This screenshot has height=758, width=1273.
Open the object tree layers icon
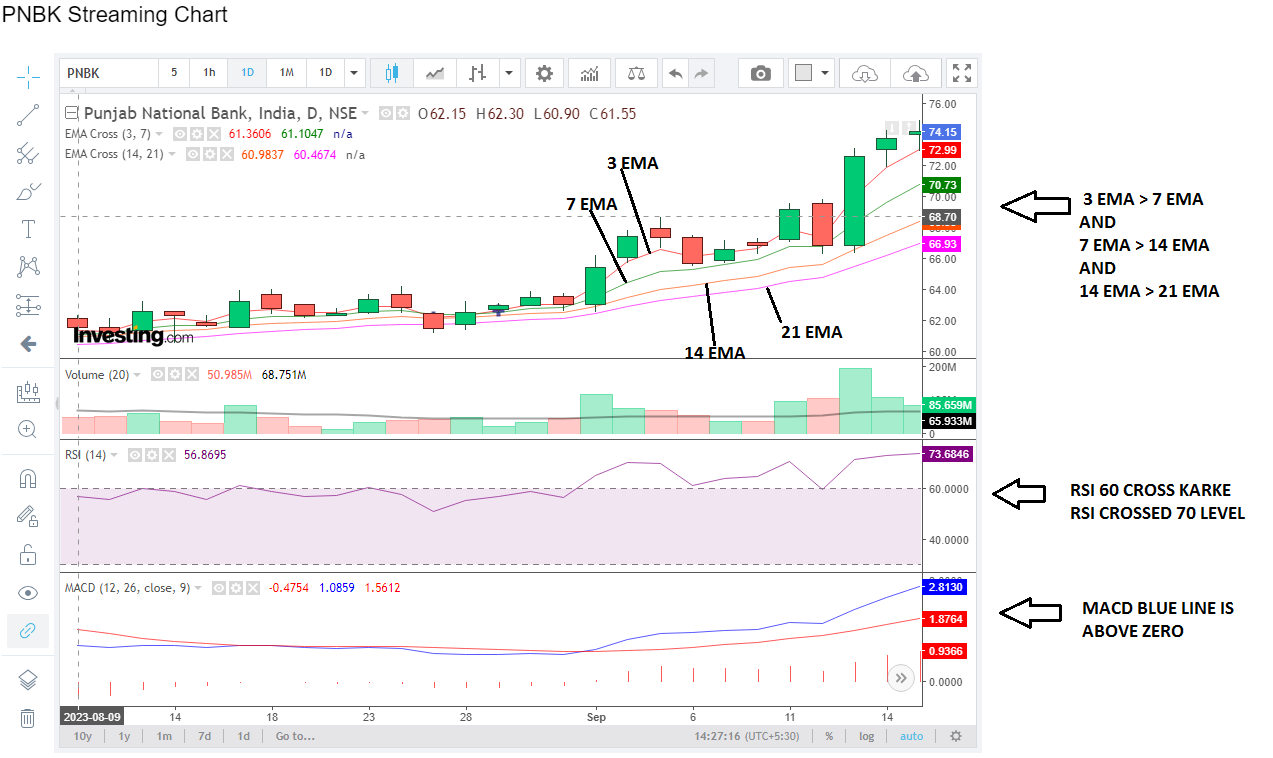pyautogui.click(x=28, y=679)
